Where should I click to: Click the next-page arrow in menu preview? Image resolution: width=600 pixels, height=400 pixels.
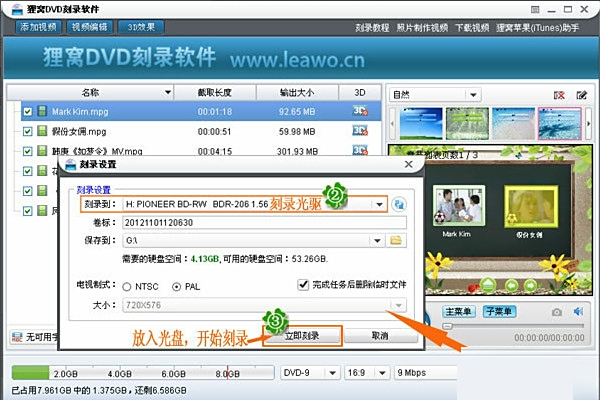tap(530, 286)
